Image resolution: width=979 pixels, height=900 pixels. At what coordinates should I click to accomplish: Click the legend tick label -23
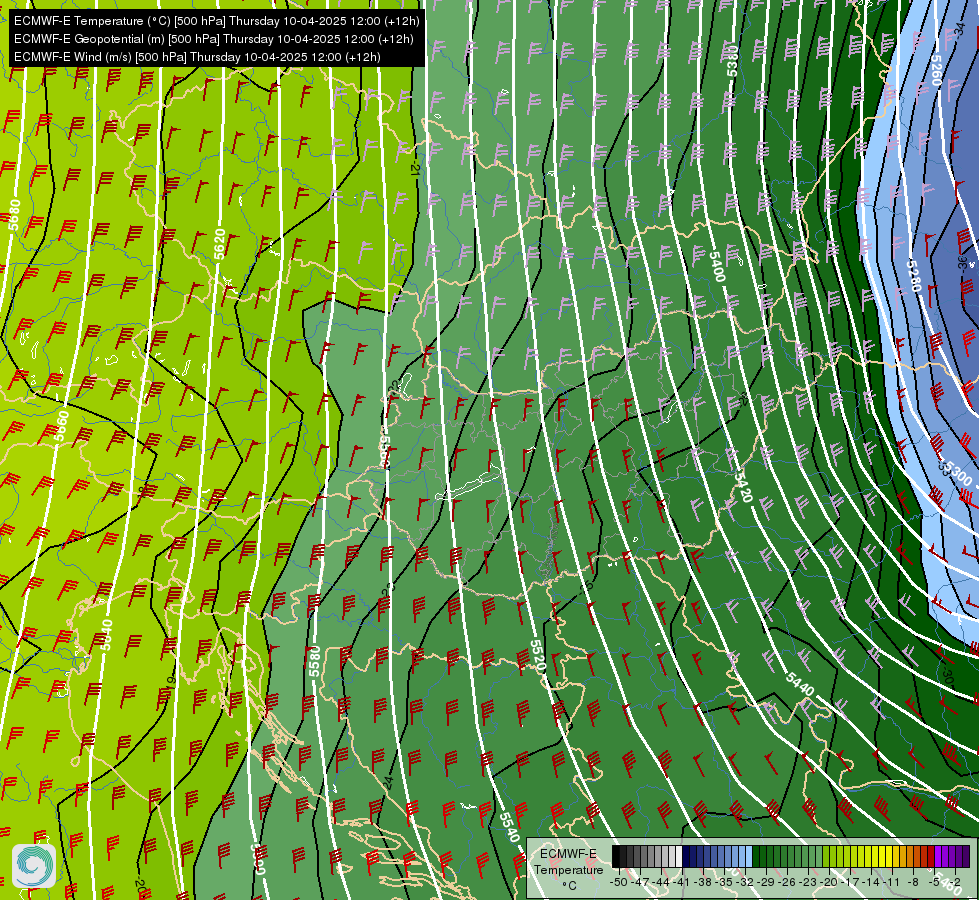coord(809,882)
